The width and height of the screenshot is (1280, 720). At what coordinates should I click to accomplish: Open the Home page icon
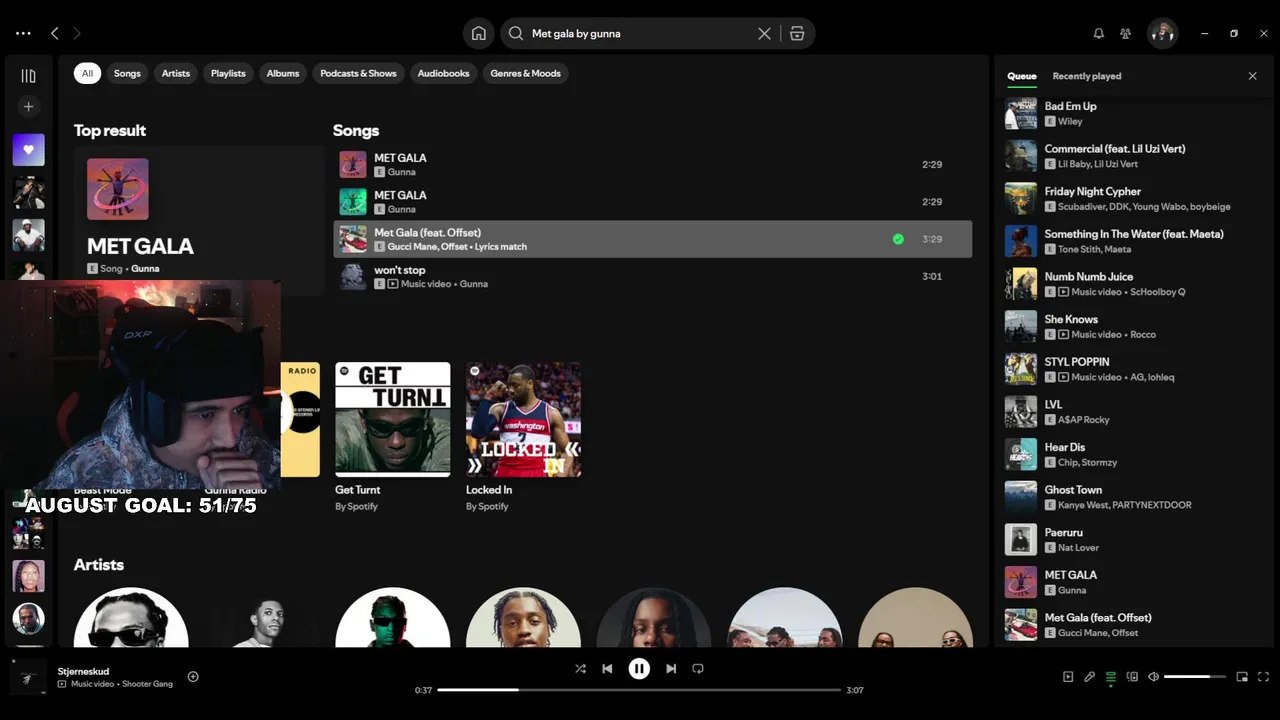click(479, 33)
